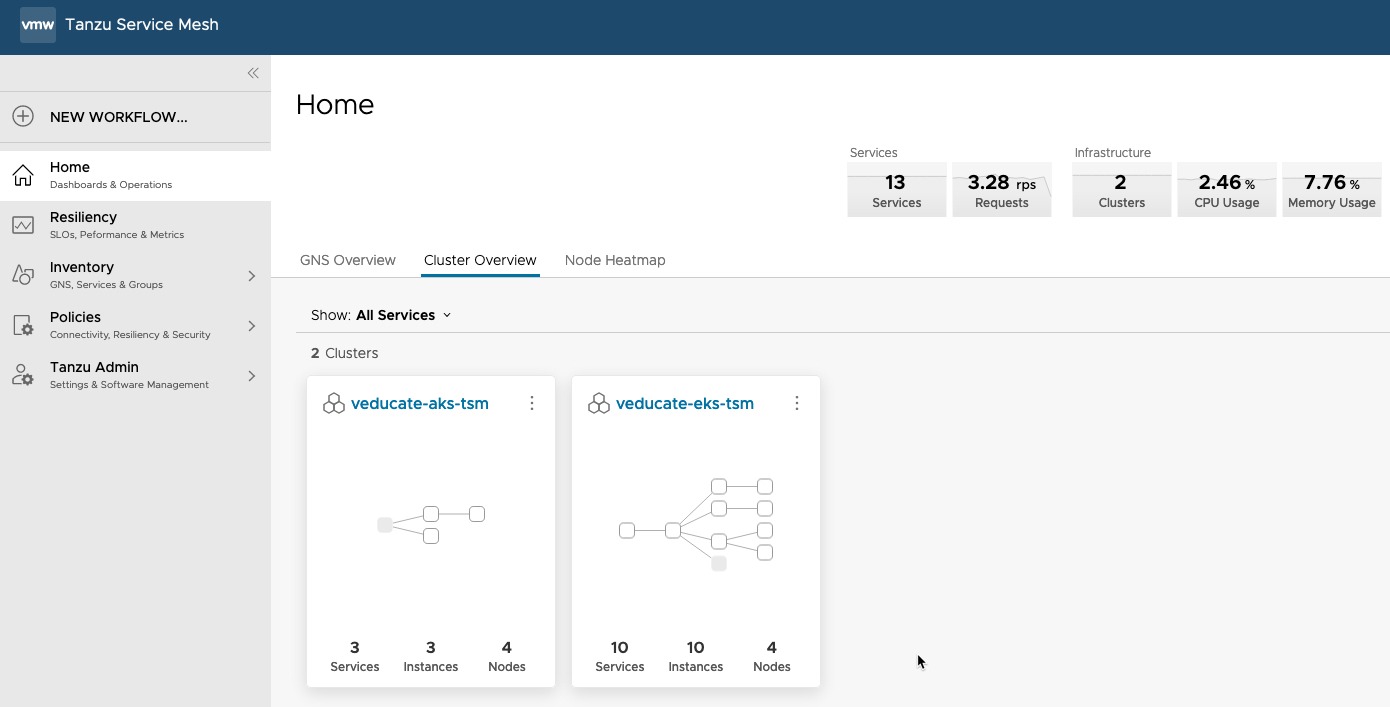Screen dimensions: 1390x707
Task: Open the veducate-eks-tsm cluster link
Action: coord(685,404)
